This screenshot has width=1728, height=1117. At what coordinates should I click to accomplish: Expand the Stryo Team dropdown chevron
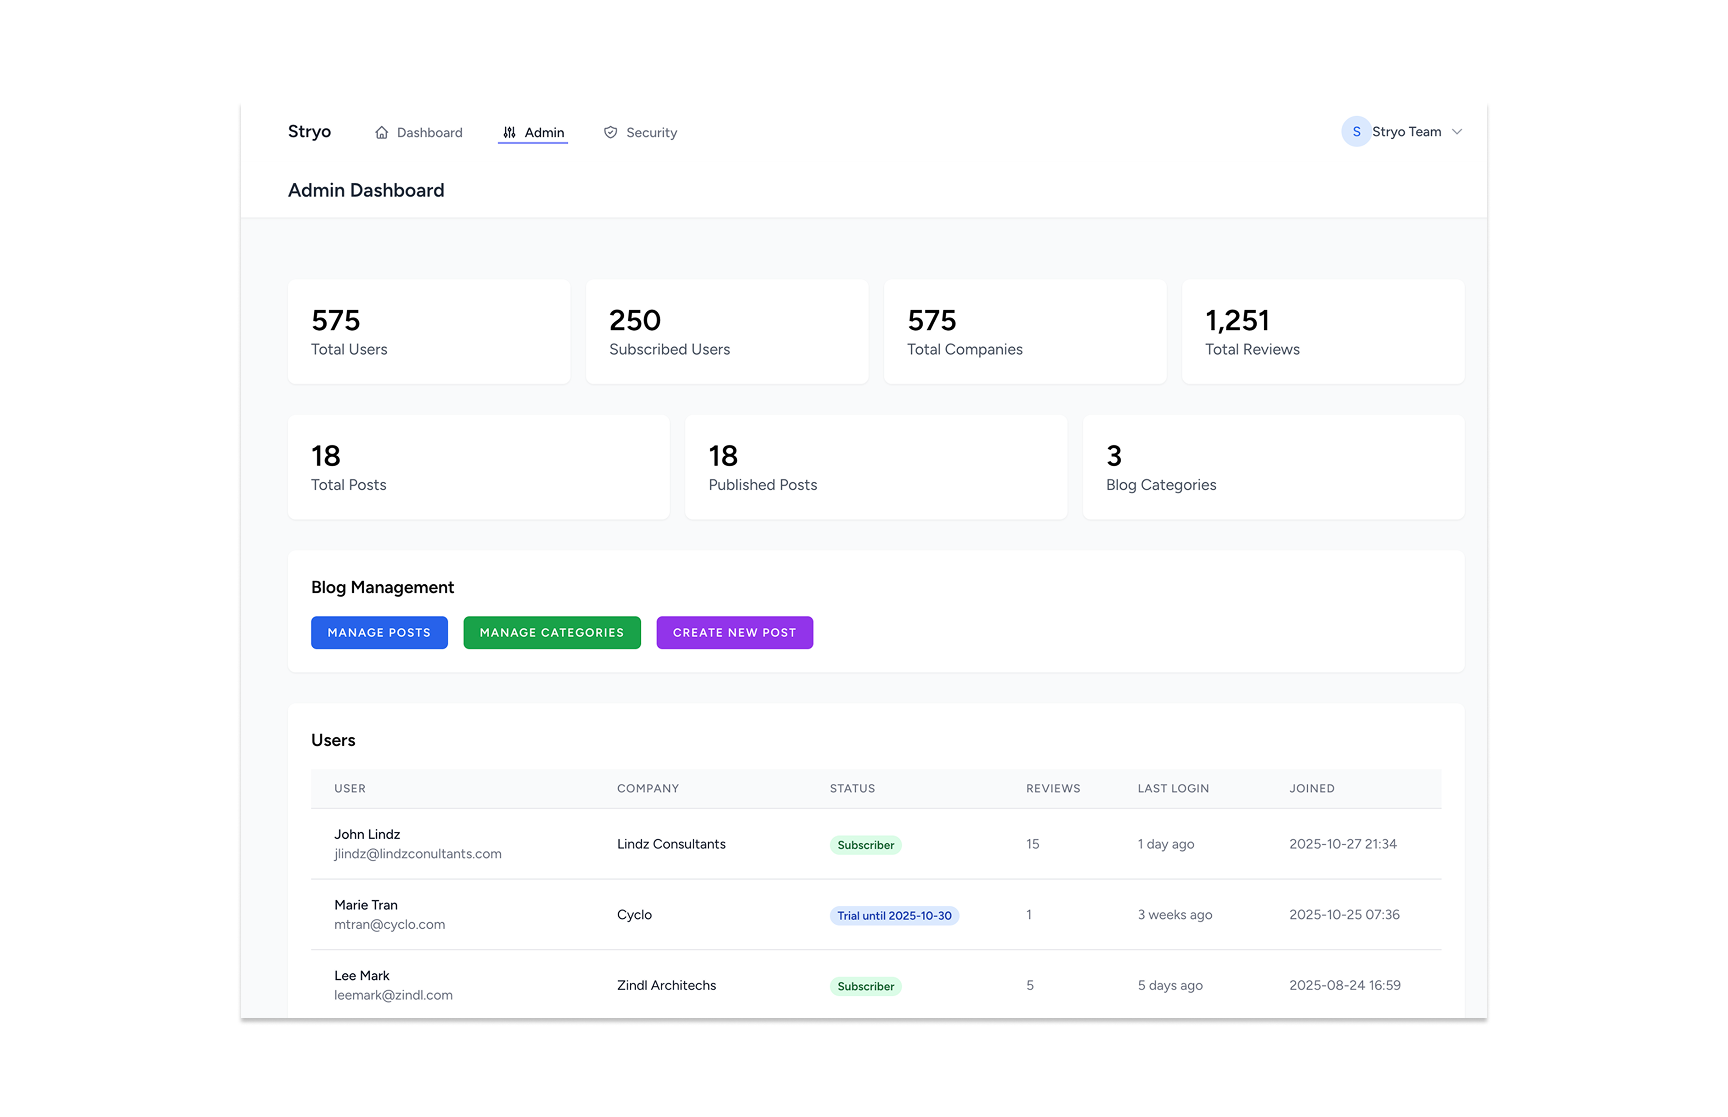click(1457, 132)
